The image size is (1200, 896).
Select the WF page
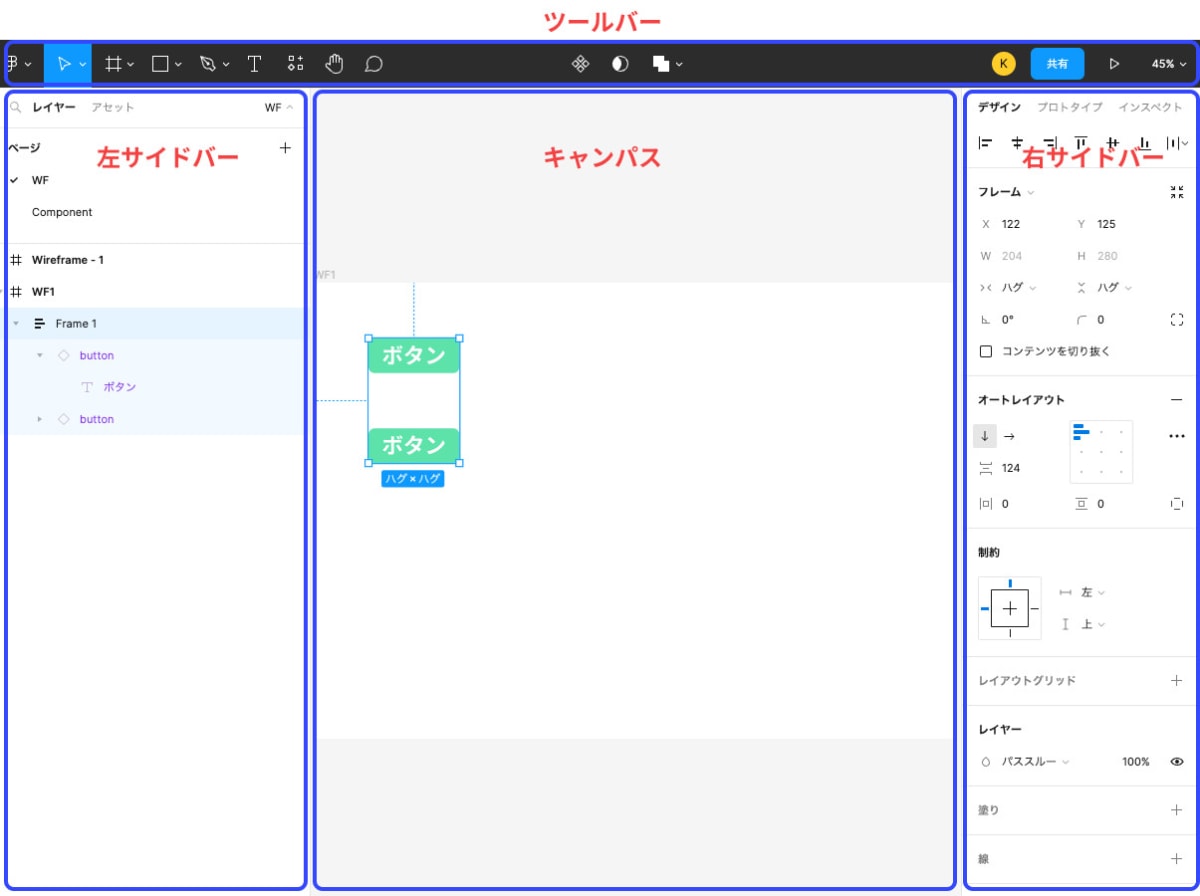tap(40, 180)
